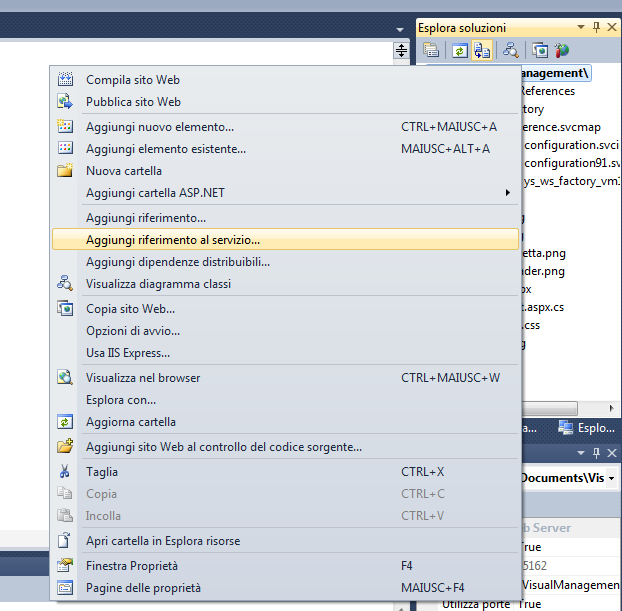Click the Finestra Proprietà icon
This screenshot has height=611, width=622.
click(65, 565)
